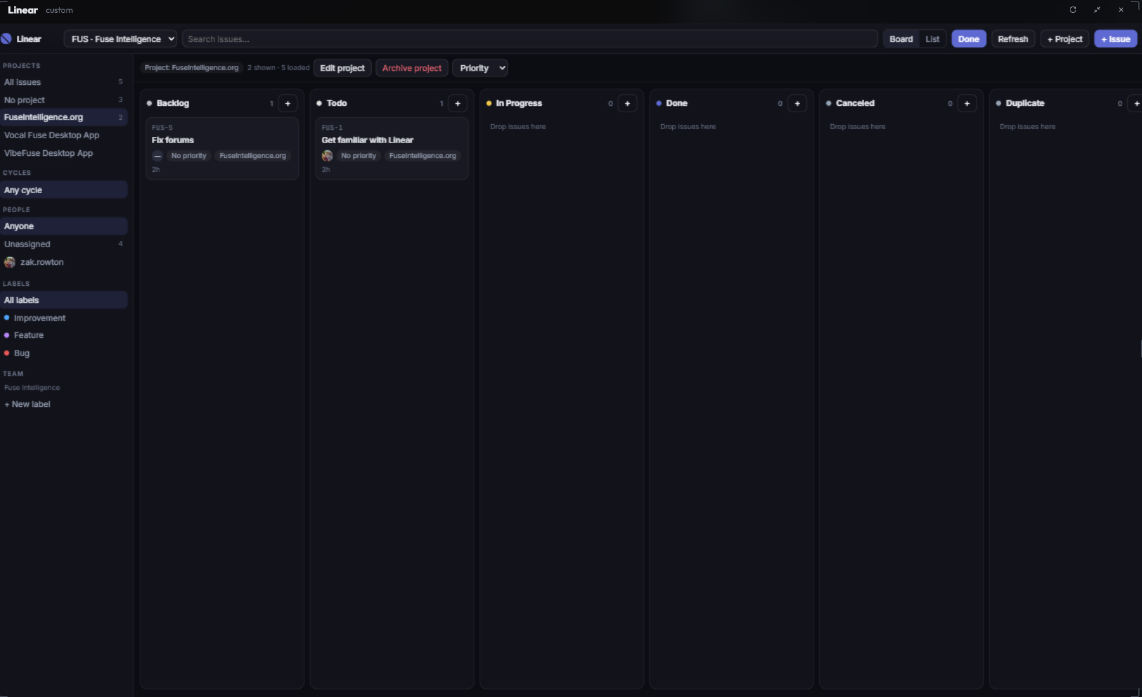Click the FUS-5 issue identifier
The height and width of the screenshot is (697, 1142).
click(x=162, y=128)
